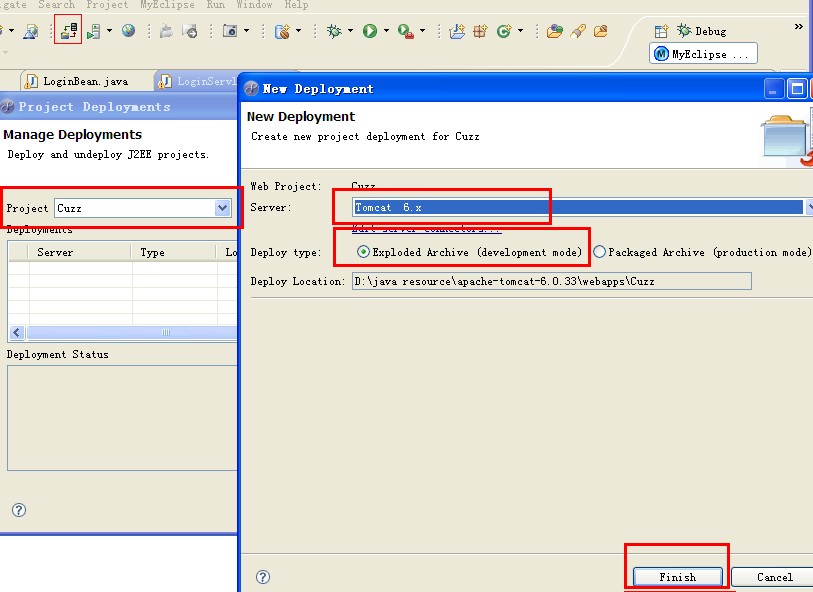Click help icon in Project Deployments dialog

[19, 510]
